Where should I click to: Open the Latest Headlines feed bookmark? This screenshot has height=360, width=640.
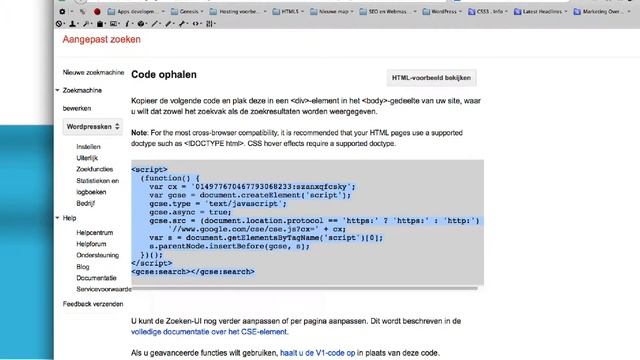(x=540, y=11)
